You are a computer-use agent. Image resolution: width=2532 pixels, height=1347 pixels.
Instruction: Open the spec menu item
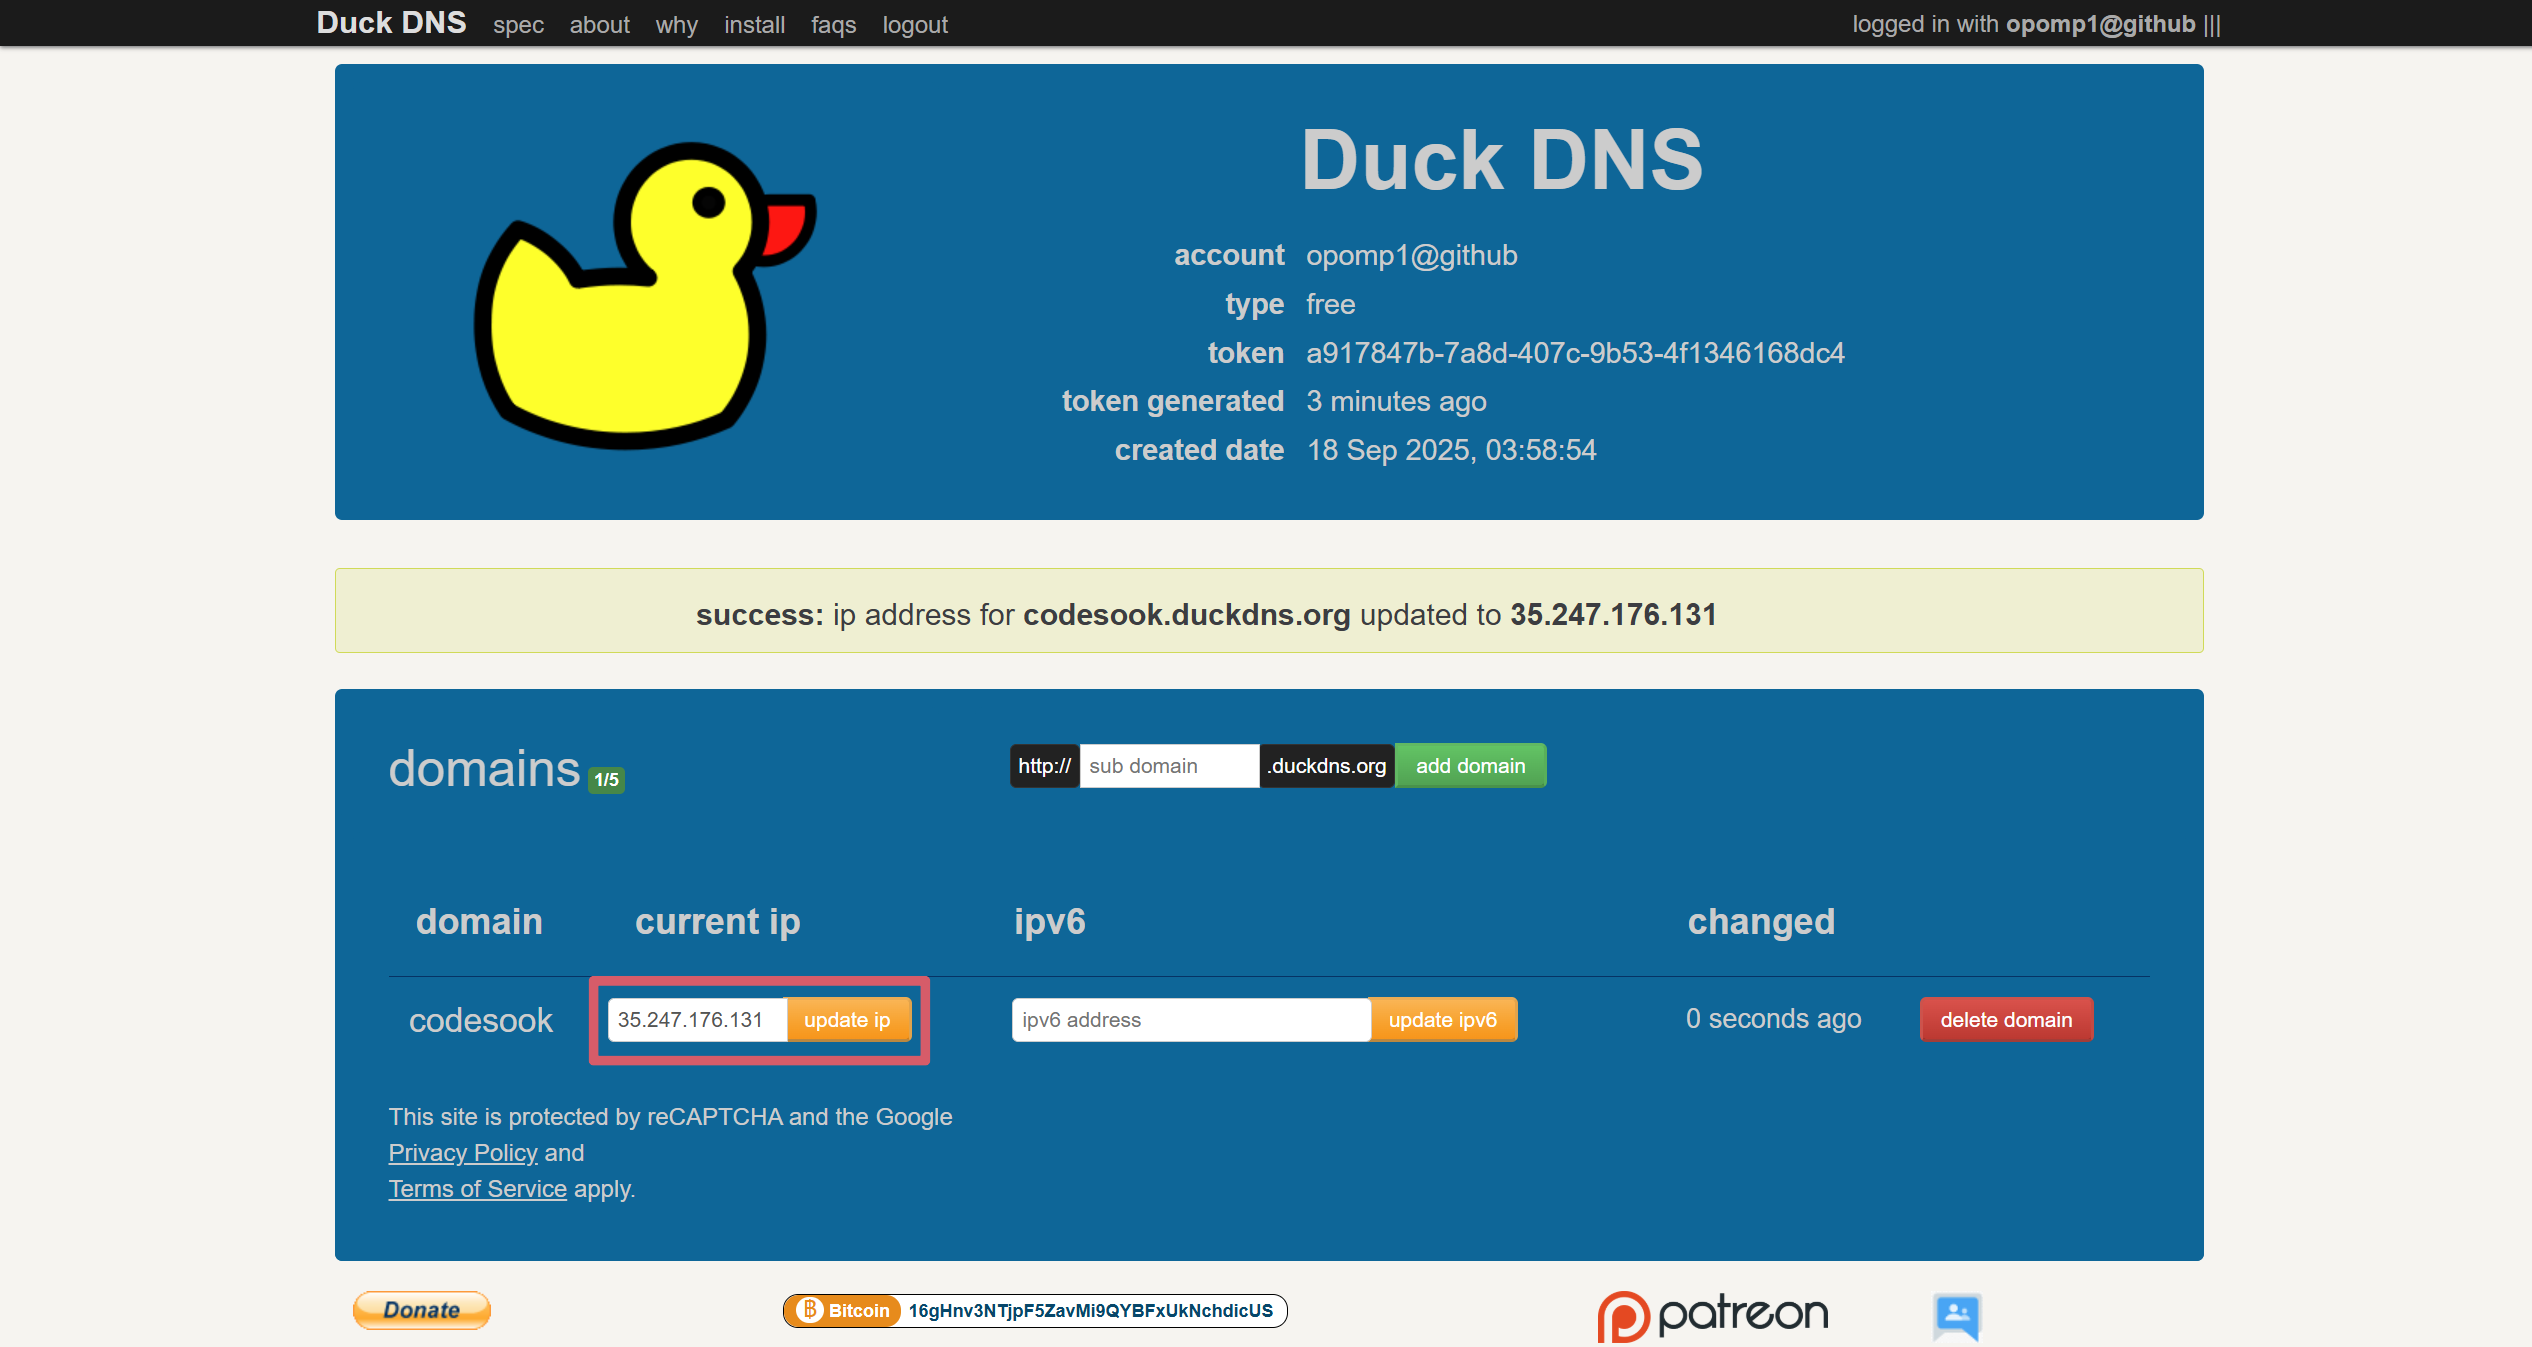pos(518,24)
